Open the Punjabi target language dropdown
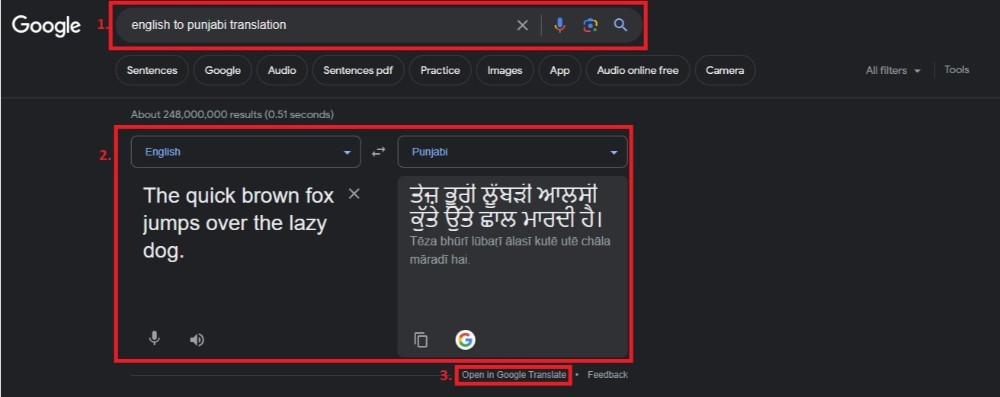The width and height of the screenshot is (1000, 397). tap(512, 152)
